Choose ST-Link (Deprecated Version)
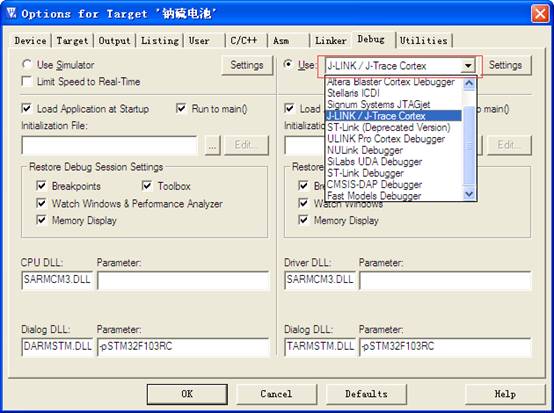Viewport: 554px width, 413px height. (x=394, y=127)
